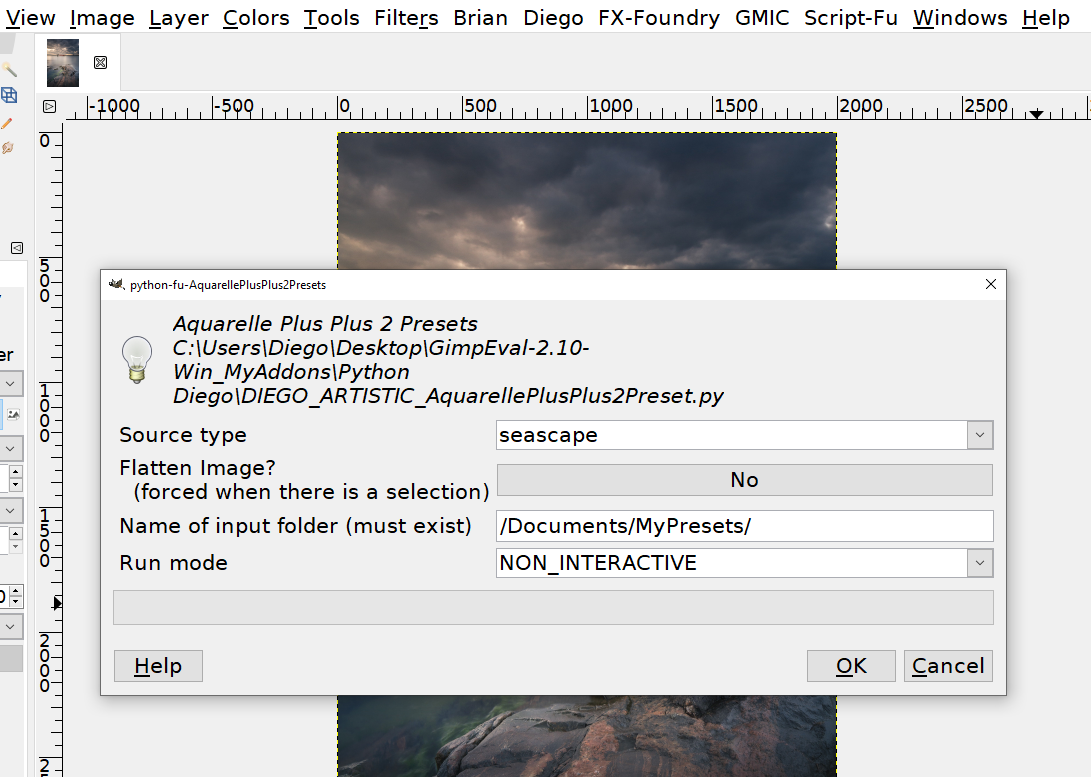Screen dimensions: 1091x777
Task: Open the Layer menu
Action: tap(179, 17)
